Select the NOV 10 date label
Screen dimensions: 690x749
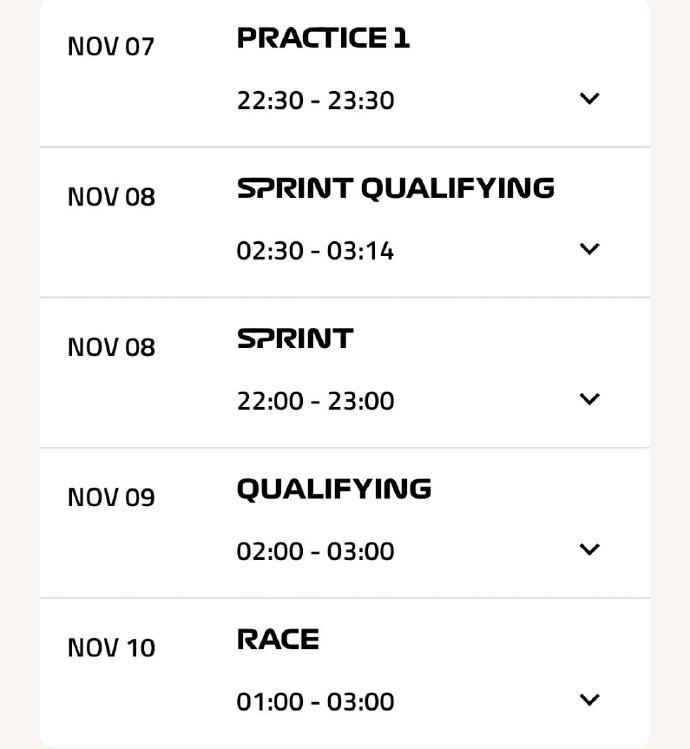coord(111,648)
